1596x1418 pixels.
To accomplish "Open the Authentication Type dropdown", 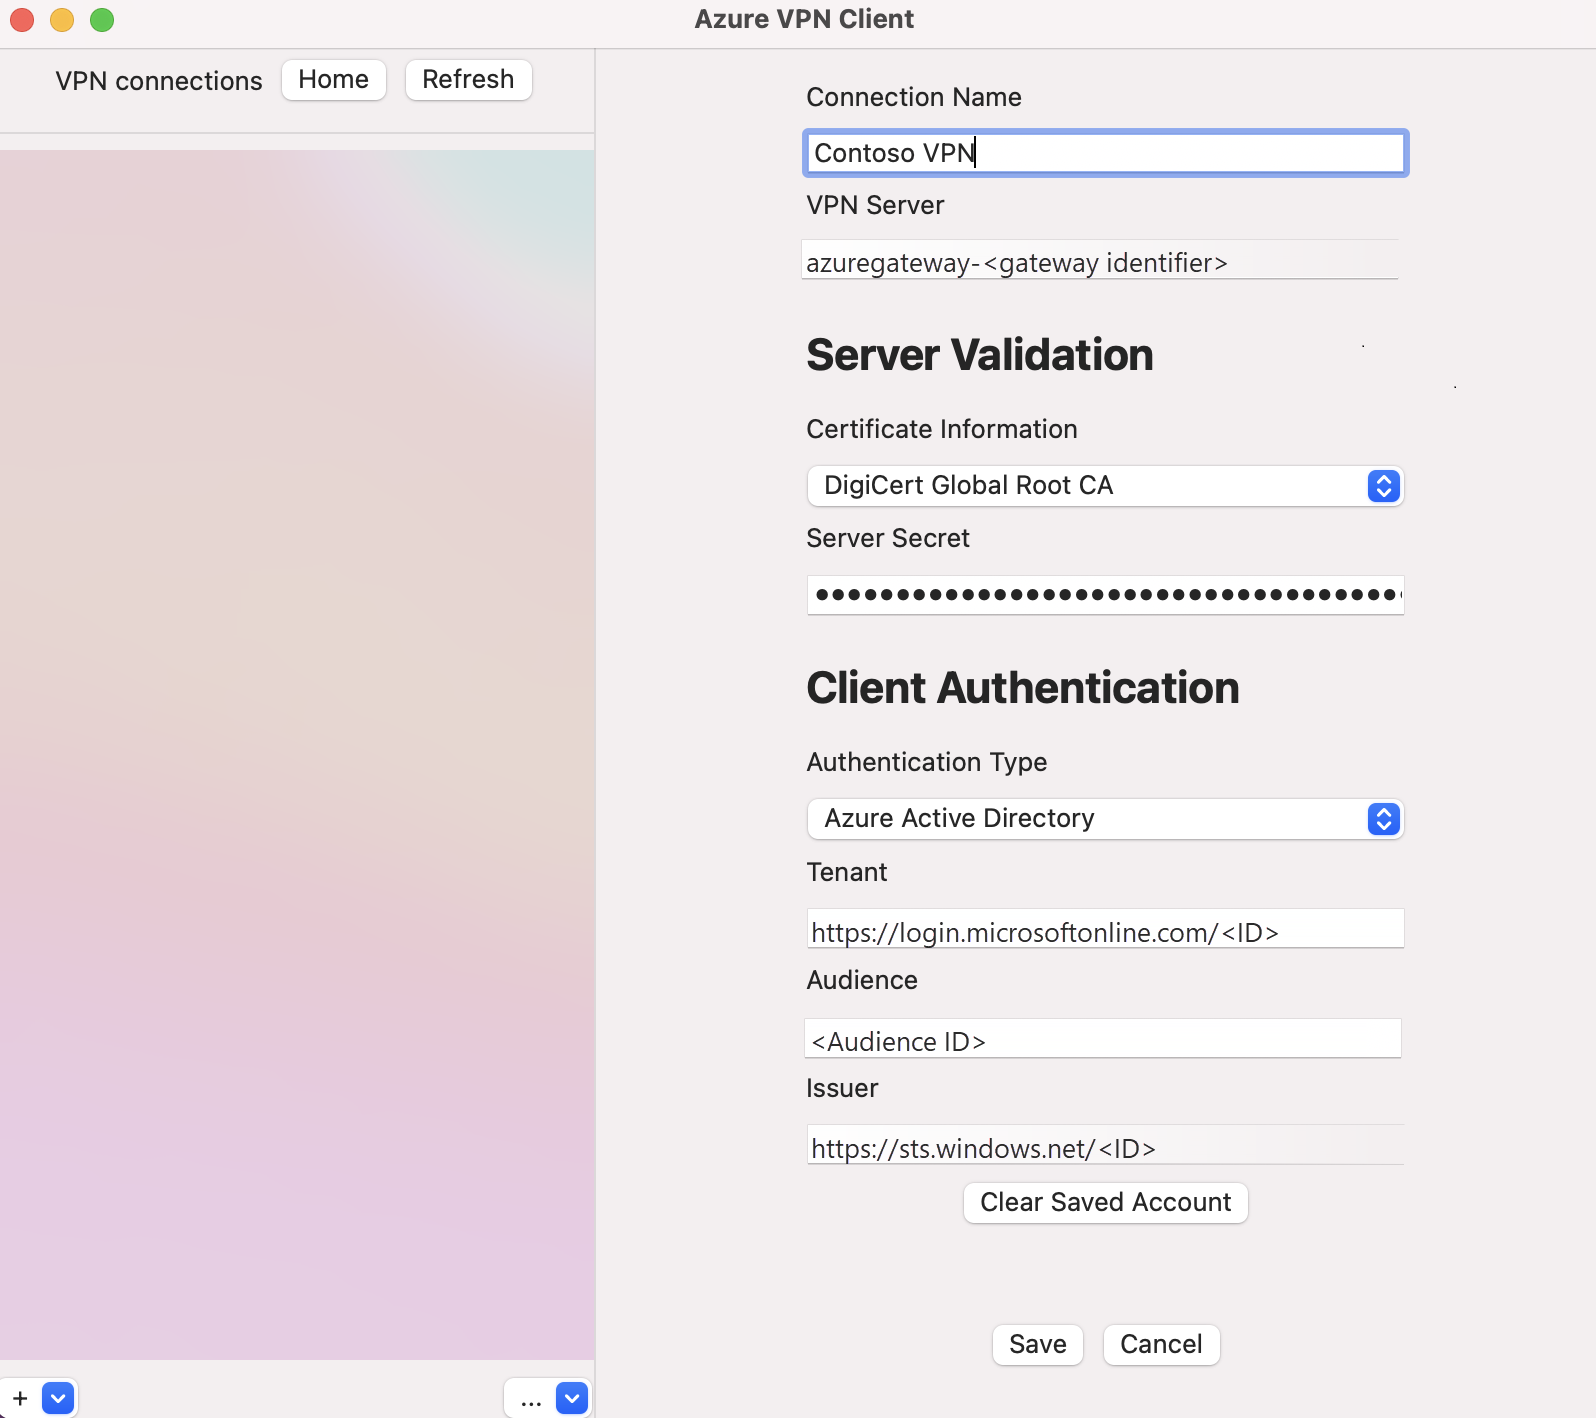I will click(x=1105, y=819).
